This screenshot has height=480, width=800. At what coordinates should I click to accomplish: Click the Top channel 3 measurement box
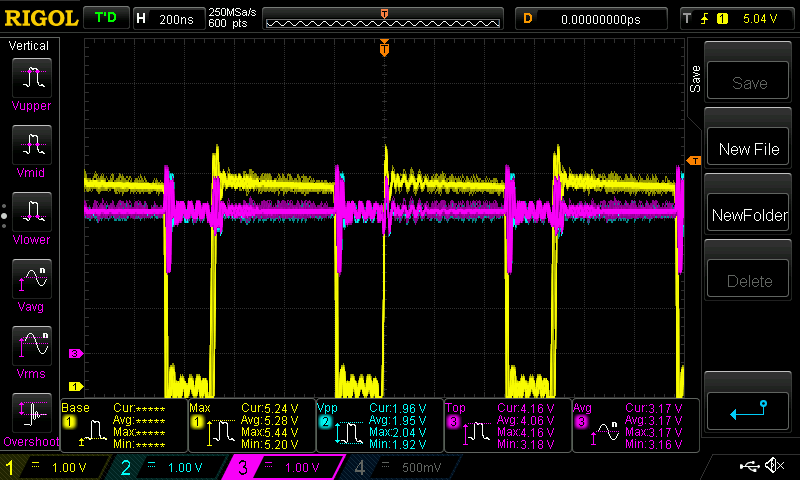click(508, 425)
